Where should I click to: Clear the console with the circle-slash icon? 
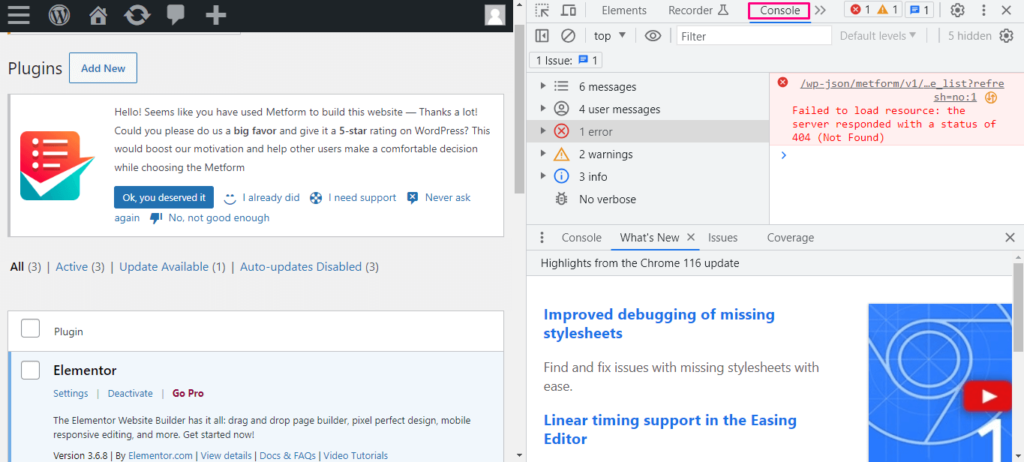568,36
